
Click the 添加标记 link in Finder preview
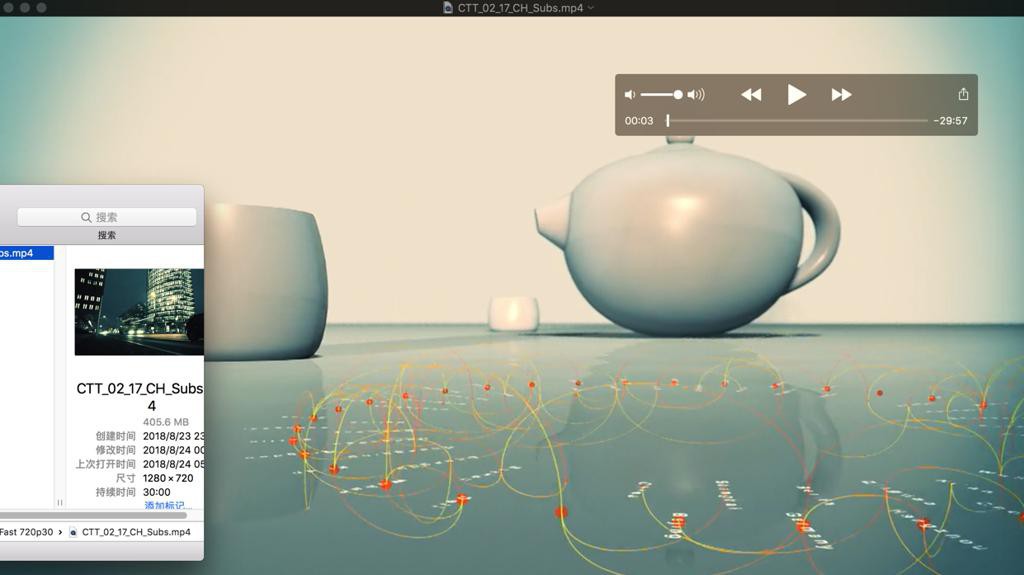(x=167, y=505)
